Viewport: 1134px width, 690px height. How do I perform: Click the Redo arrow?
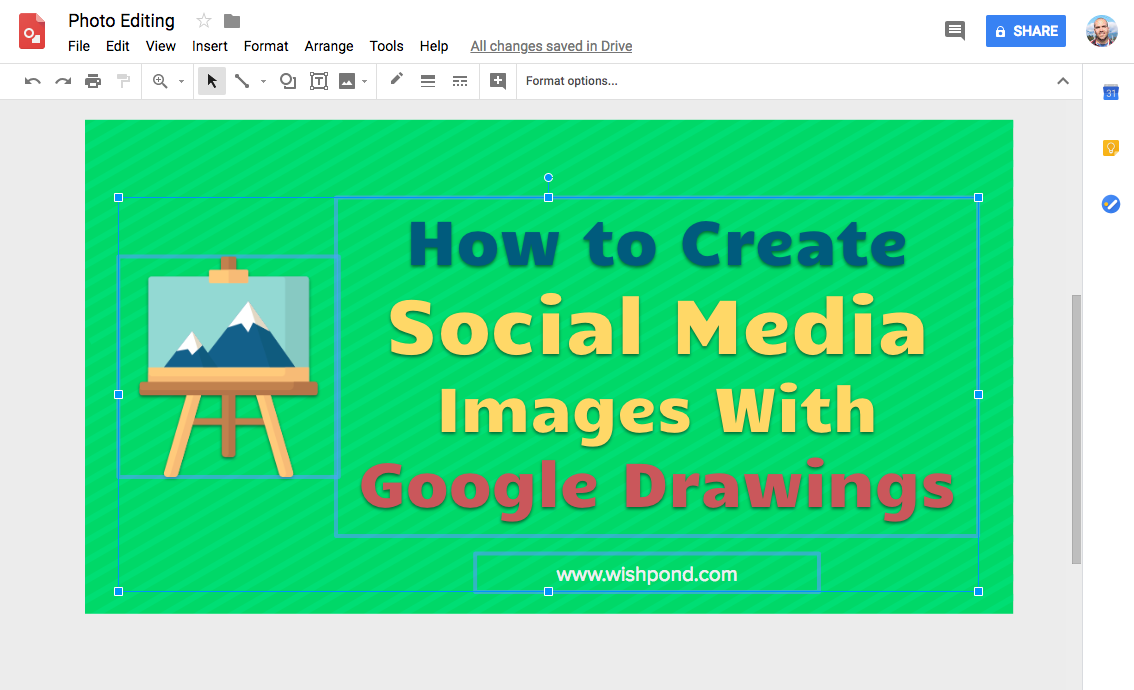coord(63,81)
